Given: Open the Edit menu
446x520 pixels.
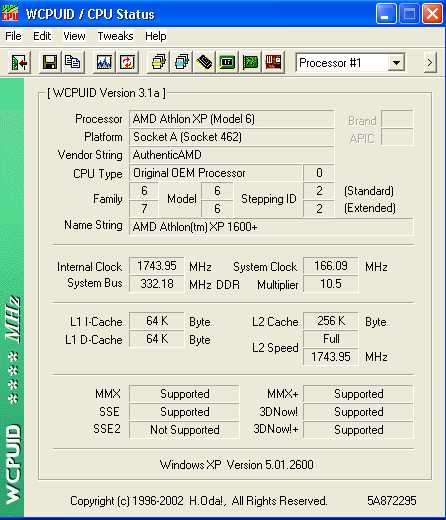Looking at the screenshot, I should click(42, 36).
